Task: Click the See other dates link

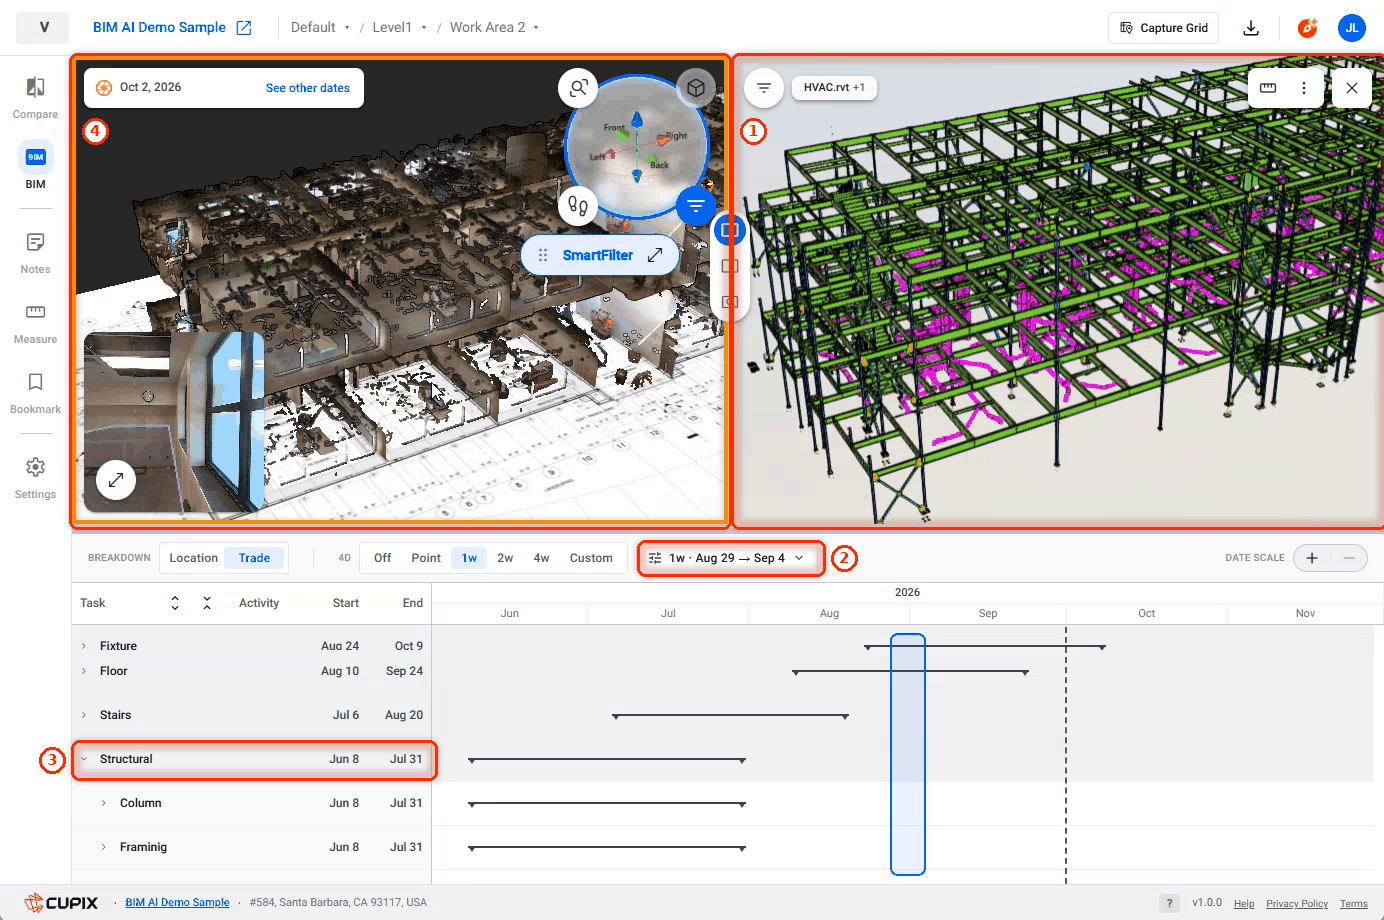Action: coord(308,88)
